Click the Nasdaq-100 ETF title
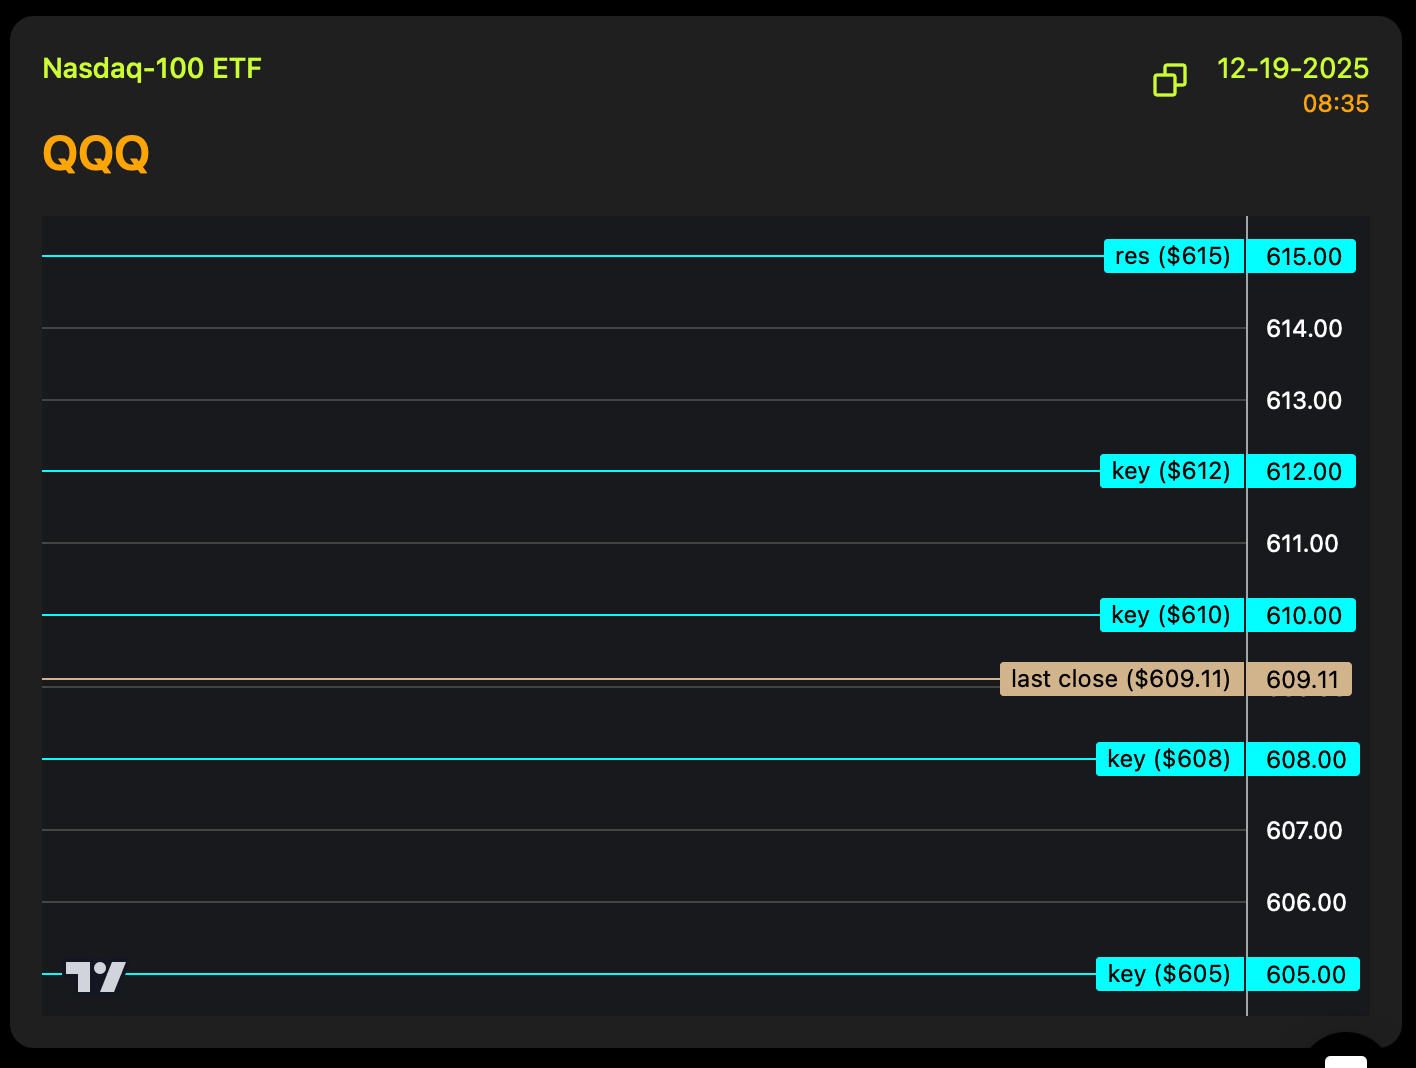This screenshot has width=1416, height=1068. tap(152, 68)
